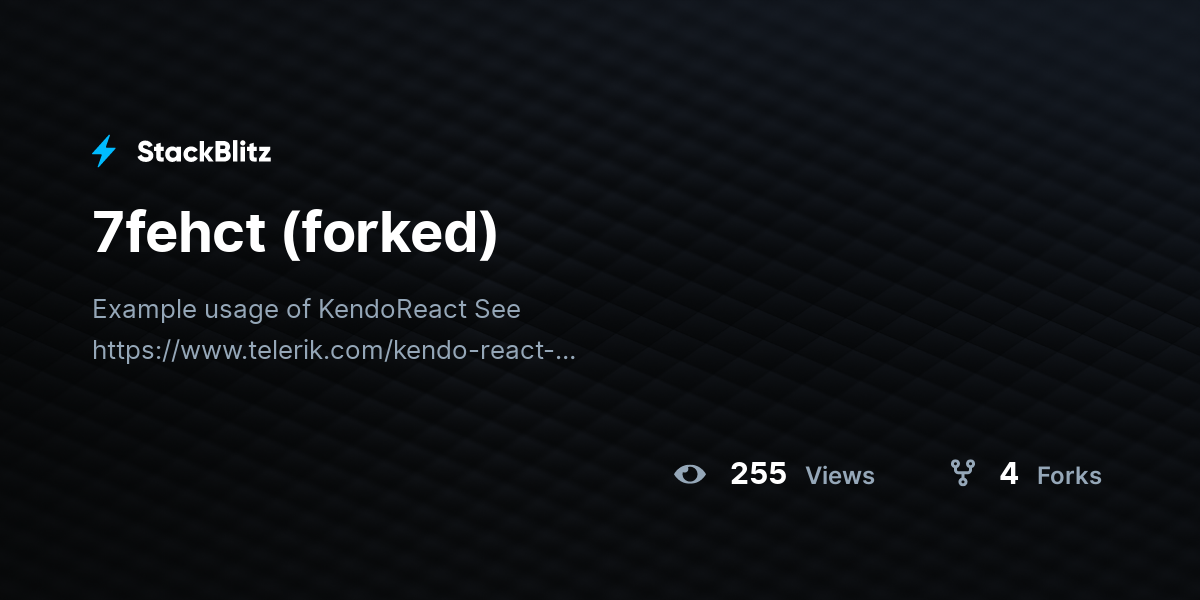Click the Example usage of KendoReact description

pos(306,309)
